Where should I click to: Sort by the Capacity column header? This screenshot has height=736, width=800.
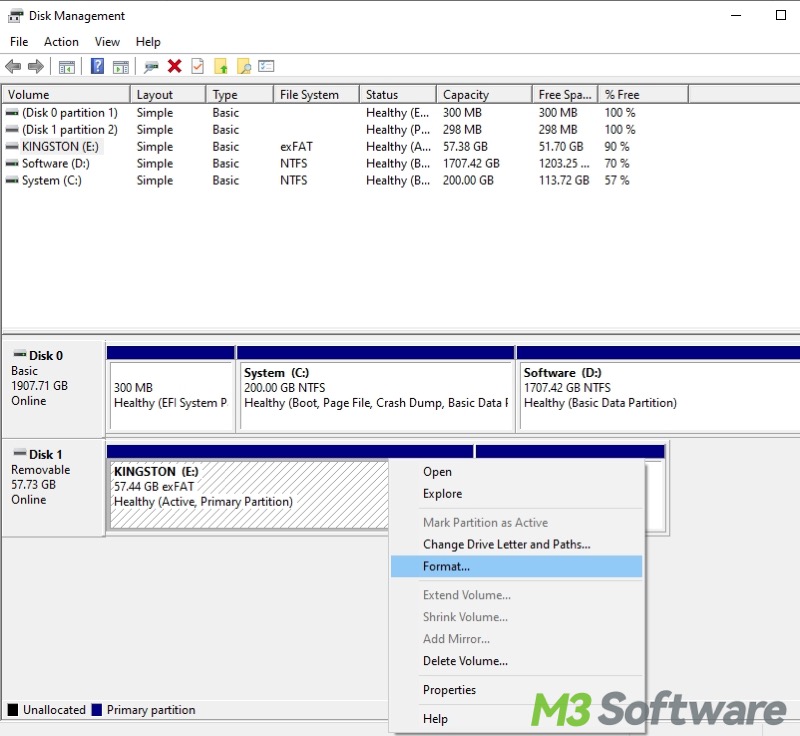pyautogui.click(x=484, y=95)
